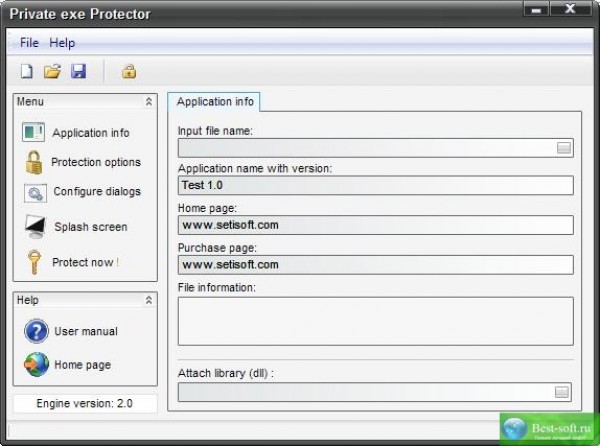Click the New project toolbar icon
Viewport: 600px width, 446px height.
pyautogui.click(x=26, y=71)
